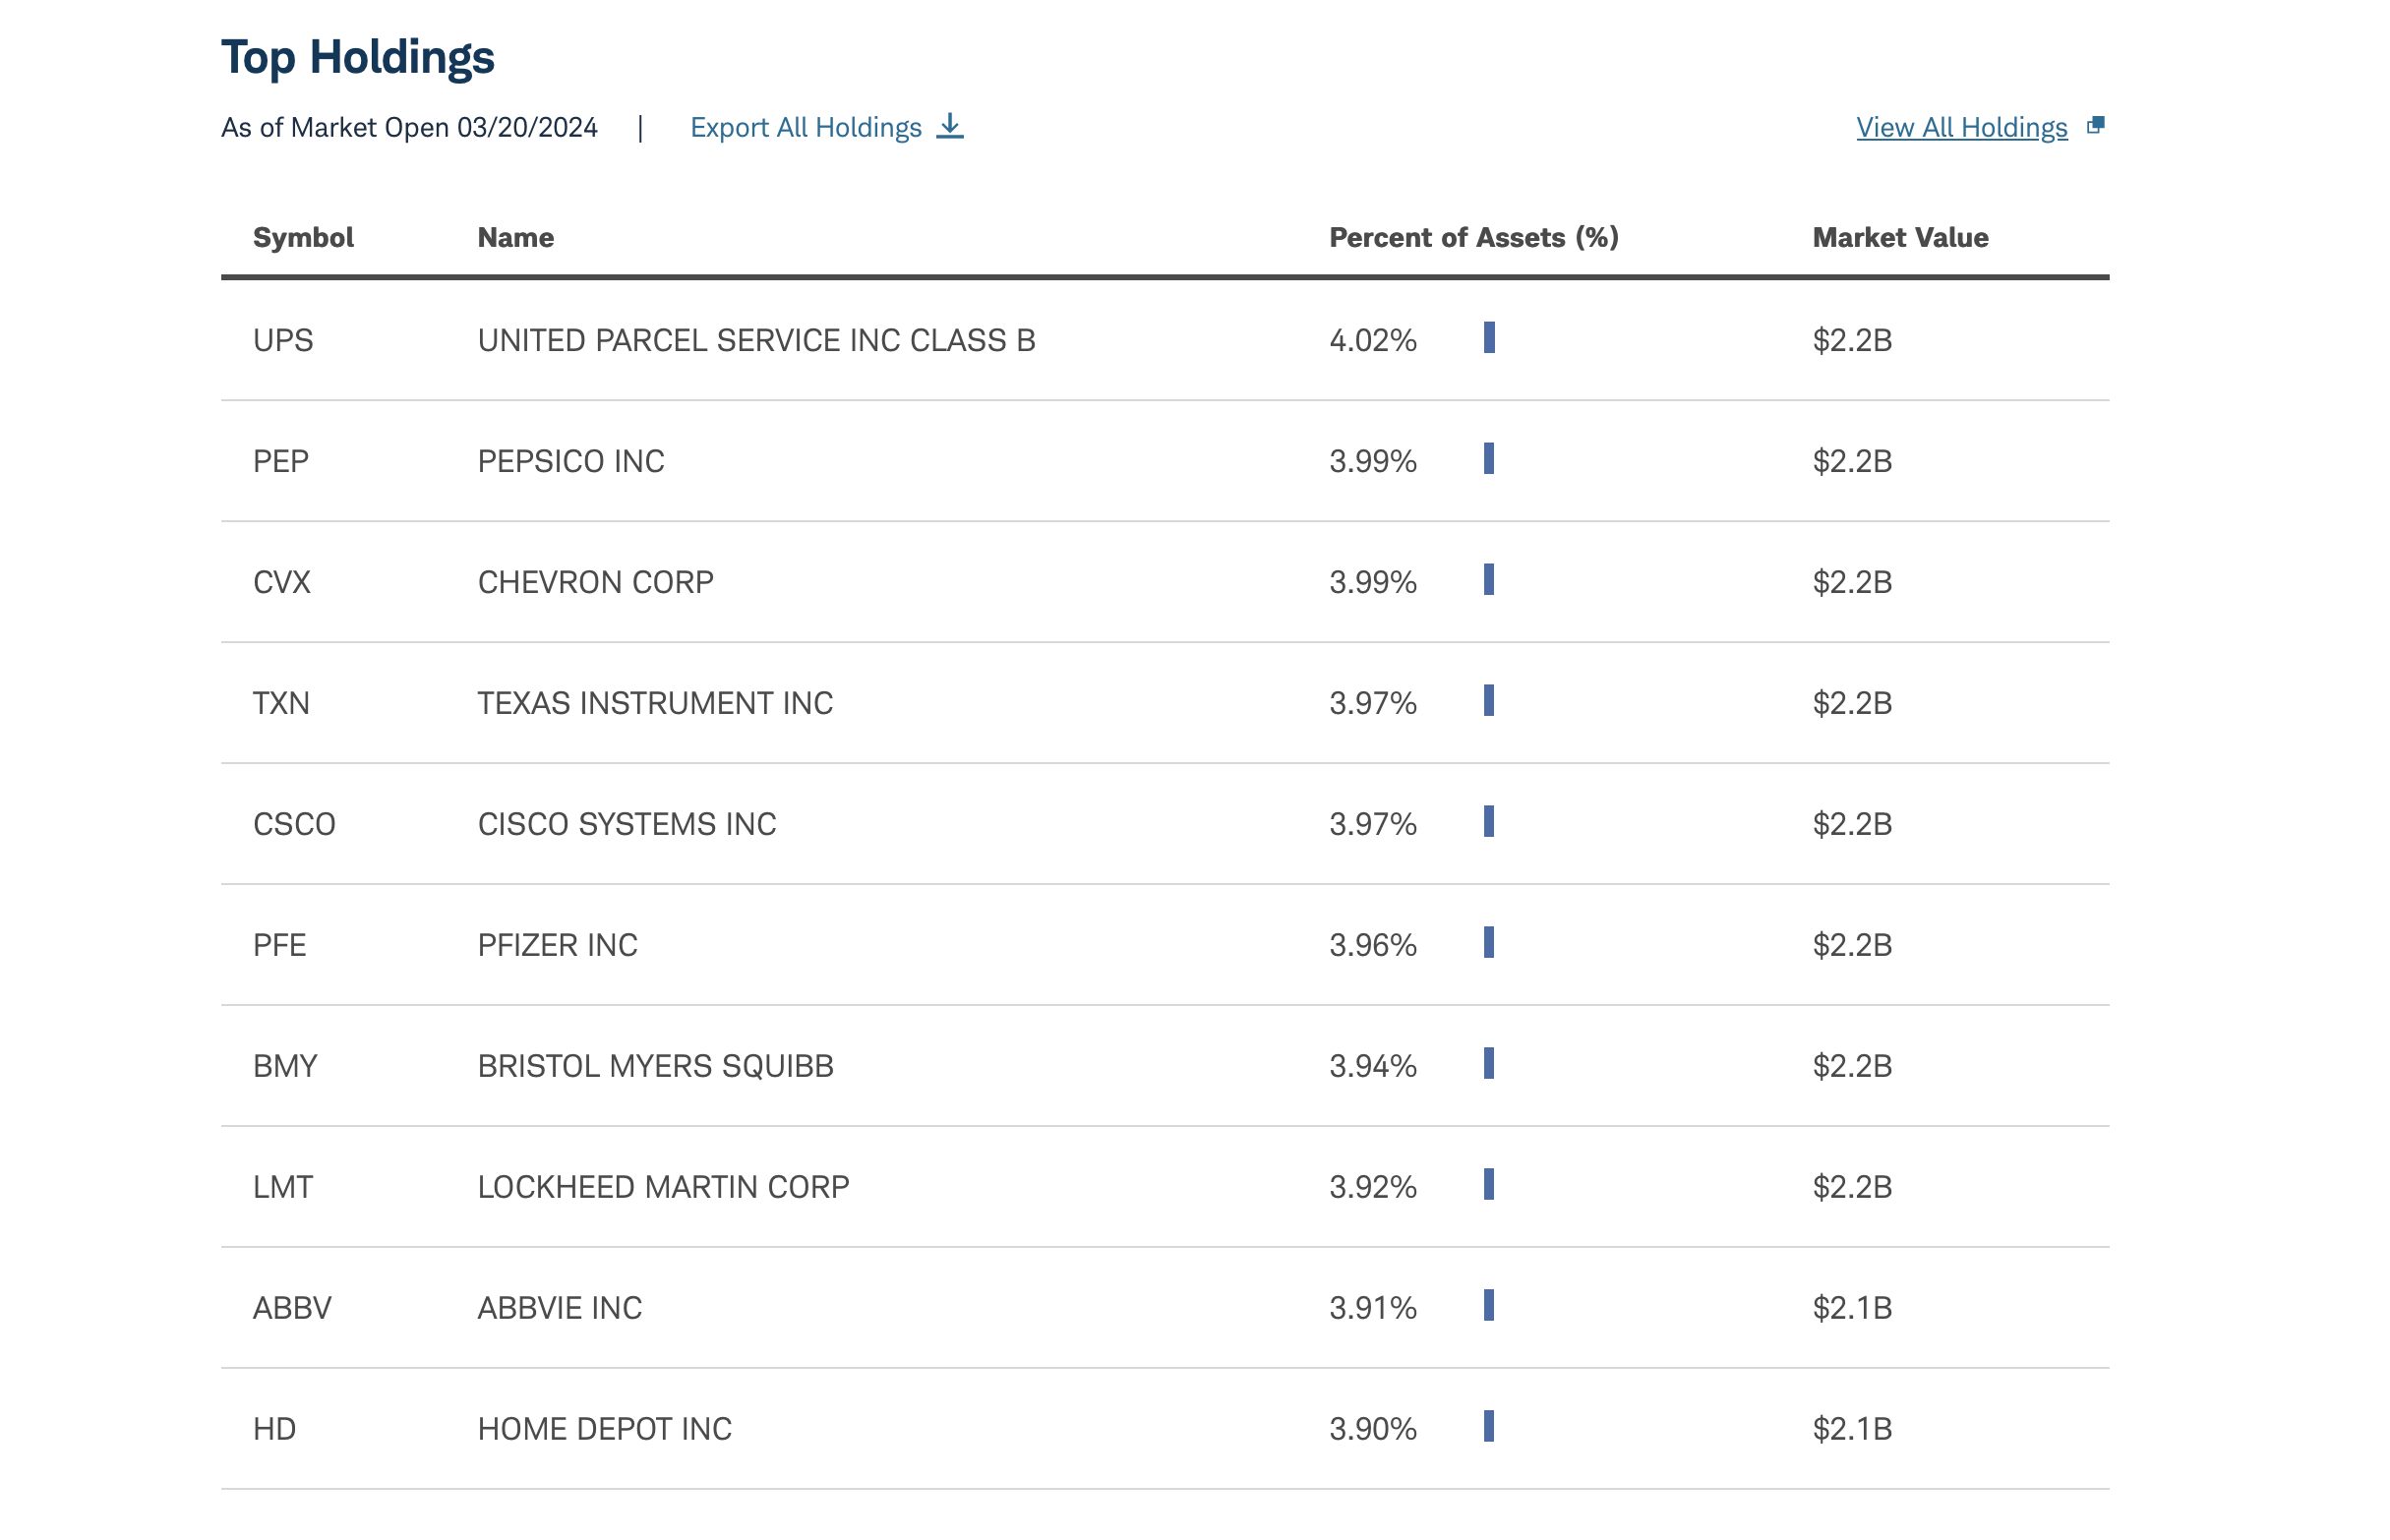Click the CISCO SYSTEMS INC name

pyautogui.click(x=626, y=824)
